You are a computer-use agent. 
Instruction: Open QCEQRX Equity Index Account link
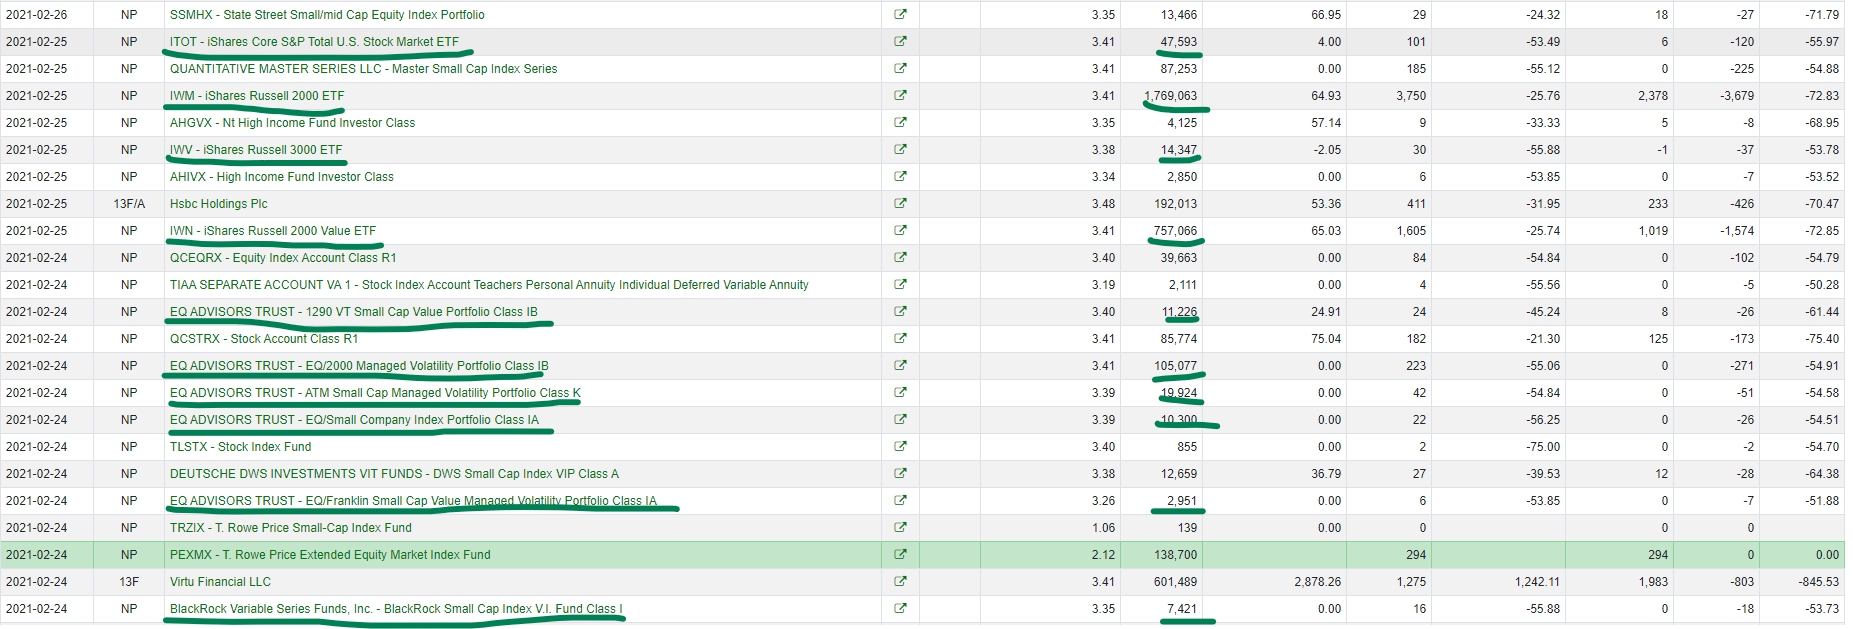[283, 258]
